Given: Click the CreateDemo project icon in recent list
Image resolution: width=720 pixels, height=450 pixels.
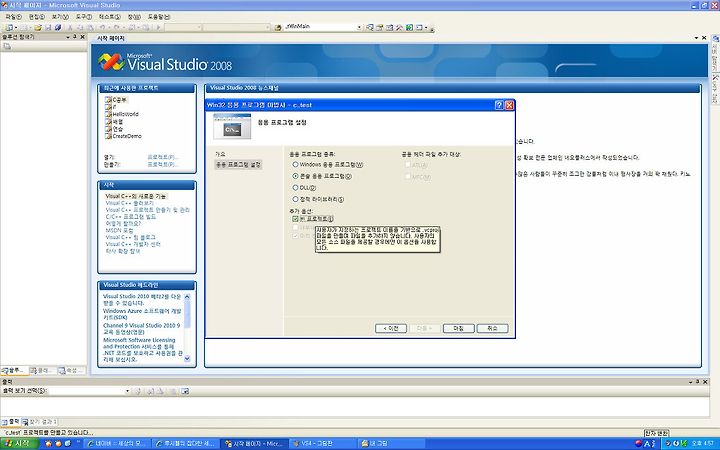Looking at the screenshot, I should (x=108, y=136).
